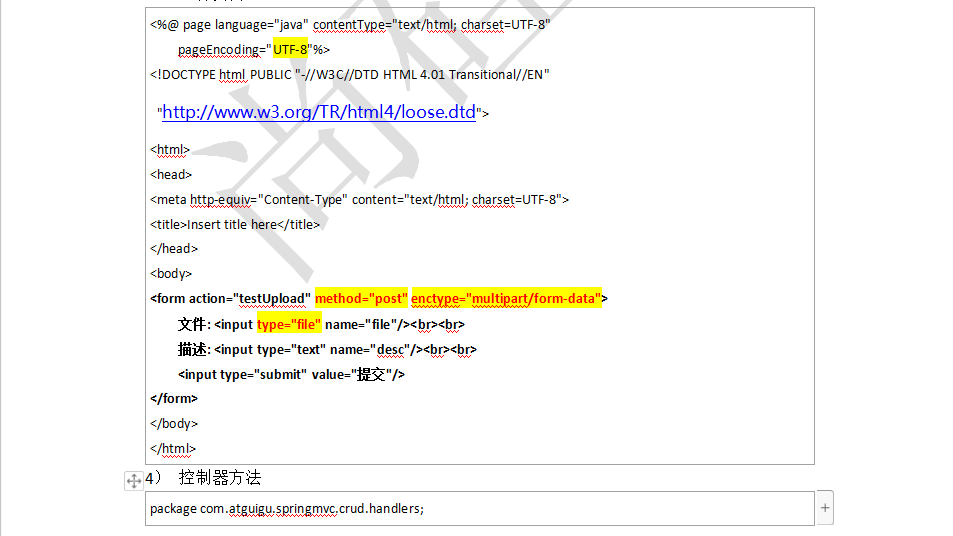Viewport: 953px width, 536px height.
Task: Click the highlighted UTF-8 pageEncoding value
Action: (x=291, y=49)
